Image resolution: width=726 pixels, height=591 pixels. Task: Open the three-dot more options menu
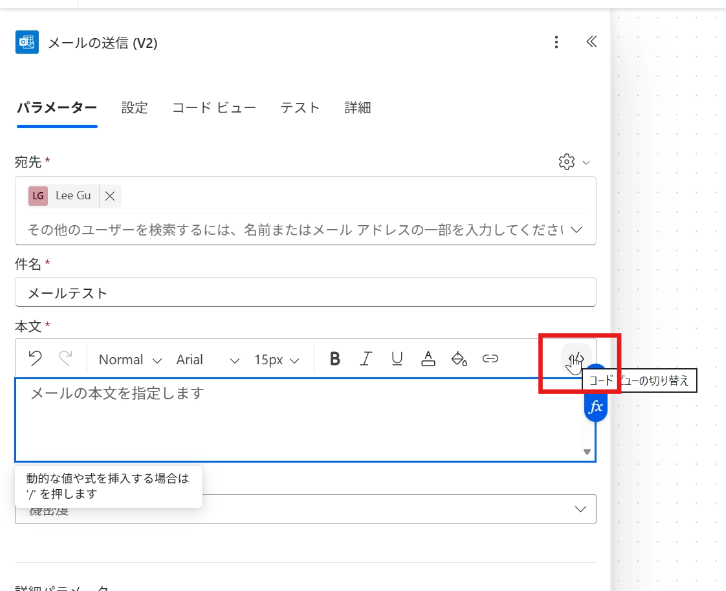[557, 42]
